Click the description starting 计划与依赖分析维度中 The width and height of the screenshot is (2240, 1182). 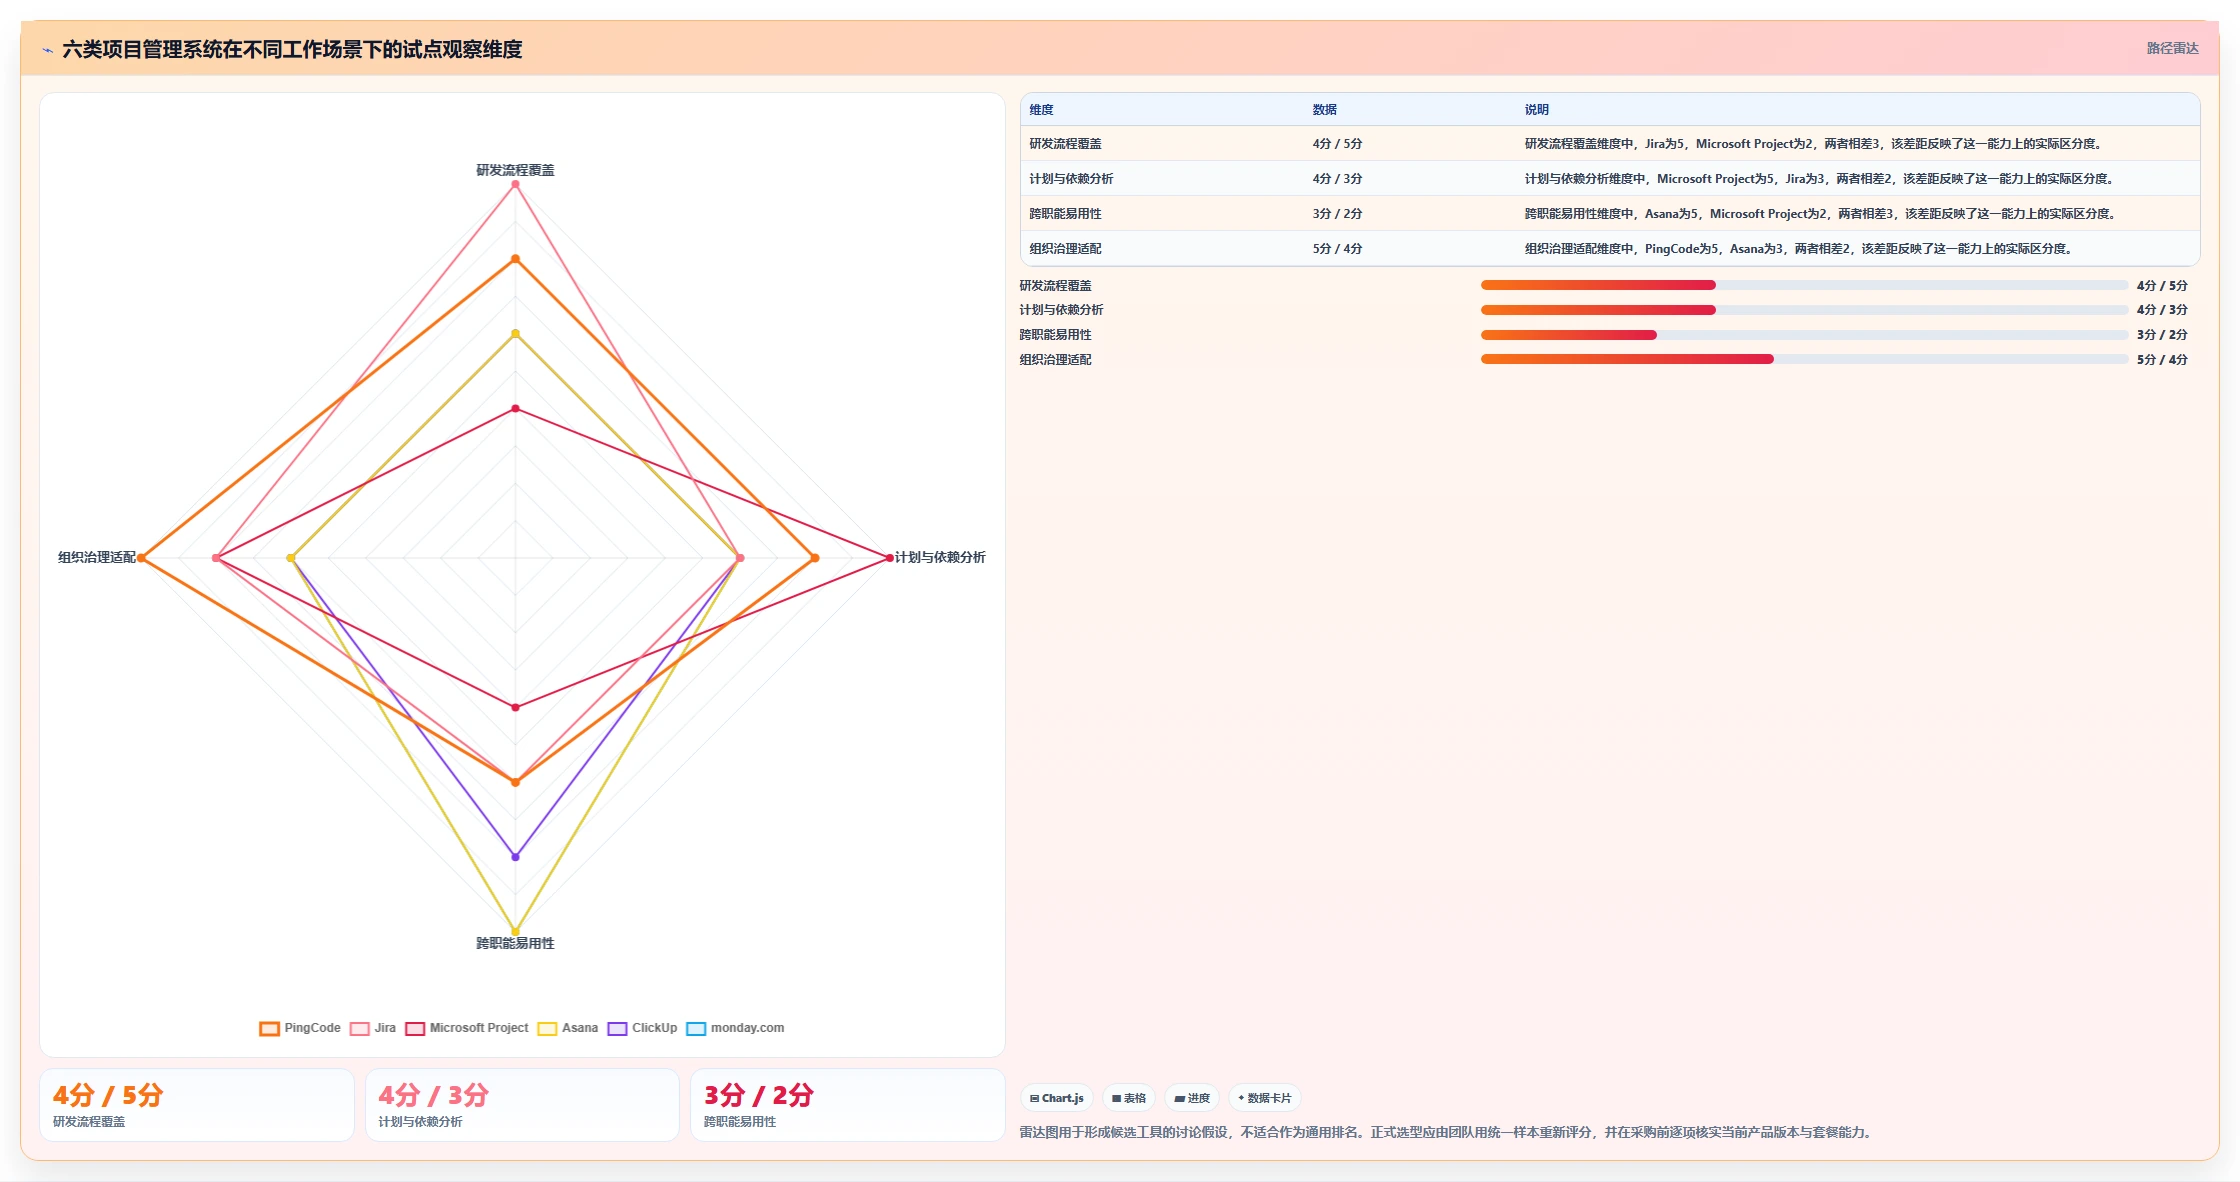pos(1820,179)
